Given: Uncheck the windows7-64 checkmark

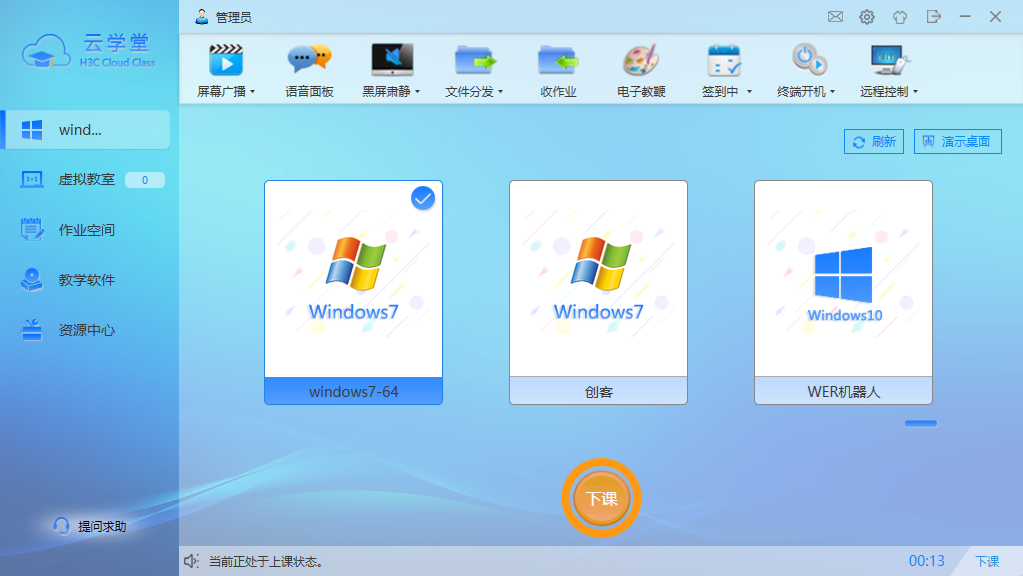Looking at the screenshot, I should [423, 198].
